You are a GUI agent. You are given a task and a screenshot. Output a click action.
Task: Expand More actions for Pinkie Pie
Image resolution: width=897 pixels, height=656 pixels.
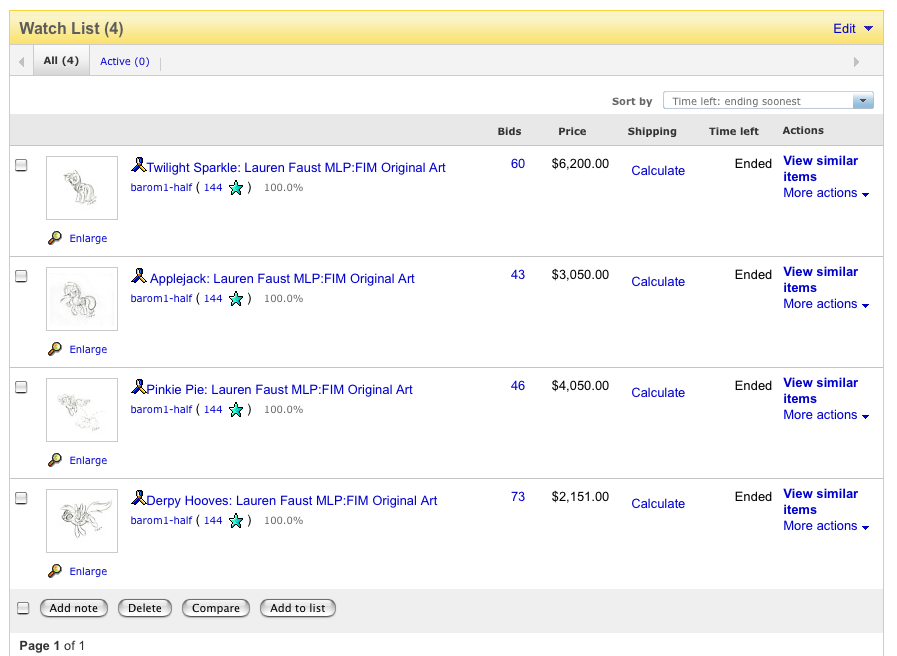(x=825, y=415)
